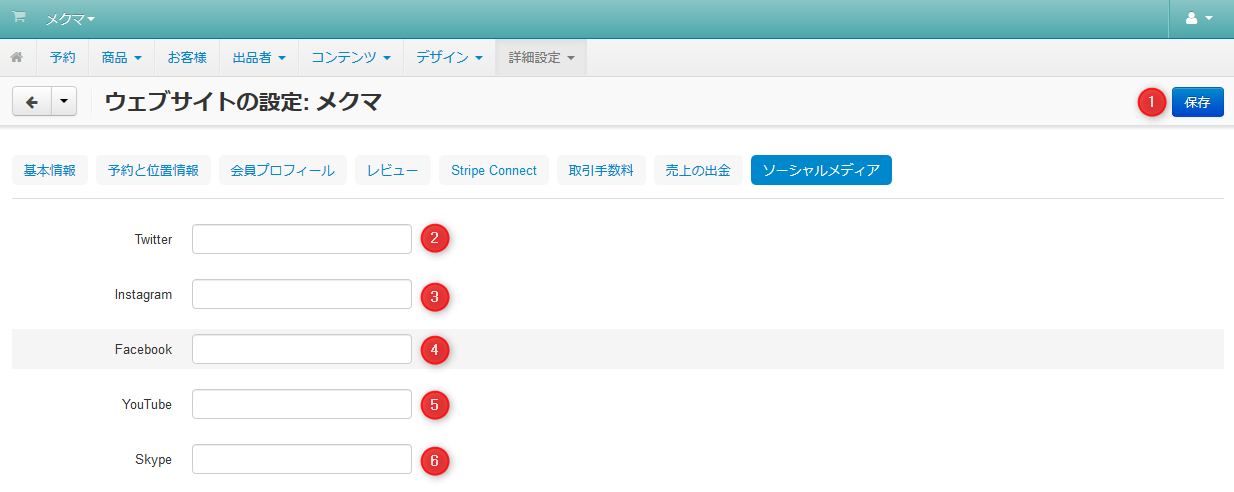The image size is (1234, 492).
Task: Expand the dropdown beside the back arrow
Action: (x=63, y=102)
